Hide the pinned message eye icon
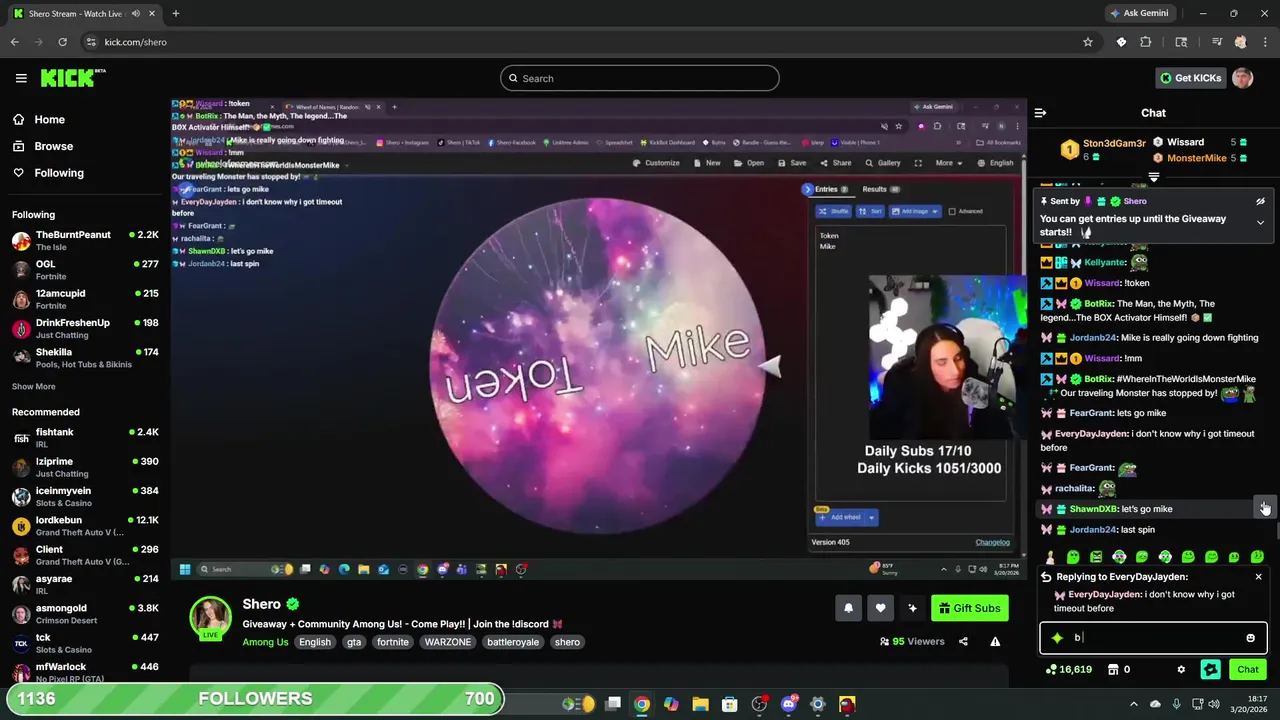Screen dimensions: 1280x720 pyautogui.click(x=1260, y=201)
